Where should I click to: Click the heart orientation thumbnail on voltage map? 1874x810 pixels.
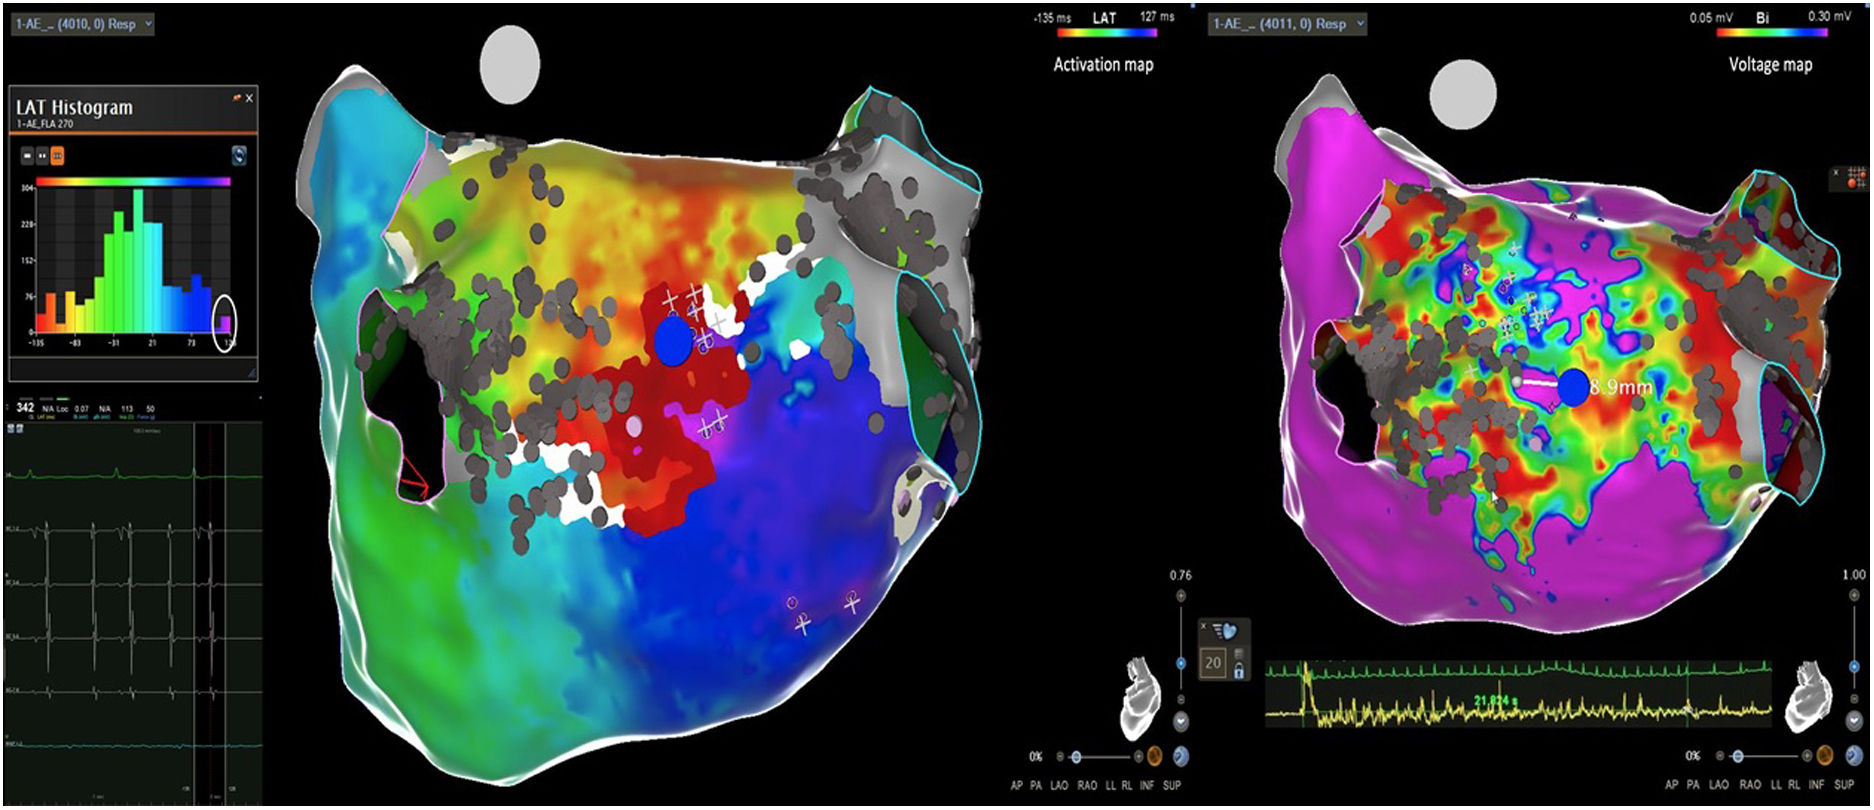[1809, 696]
